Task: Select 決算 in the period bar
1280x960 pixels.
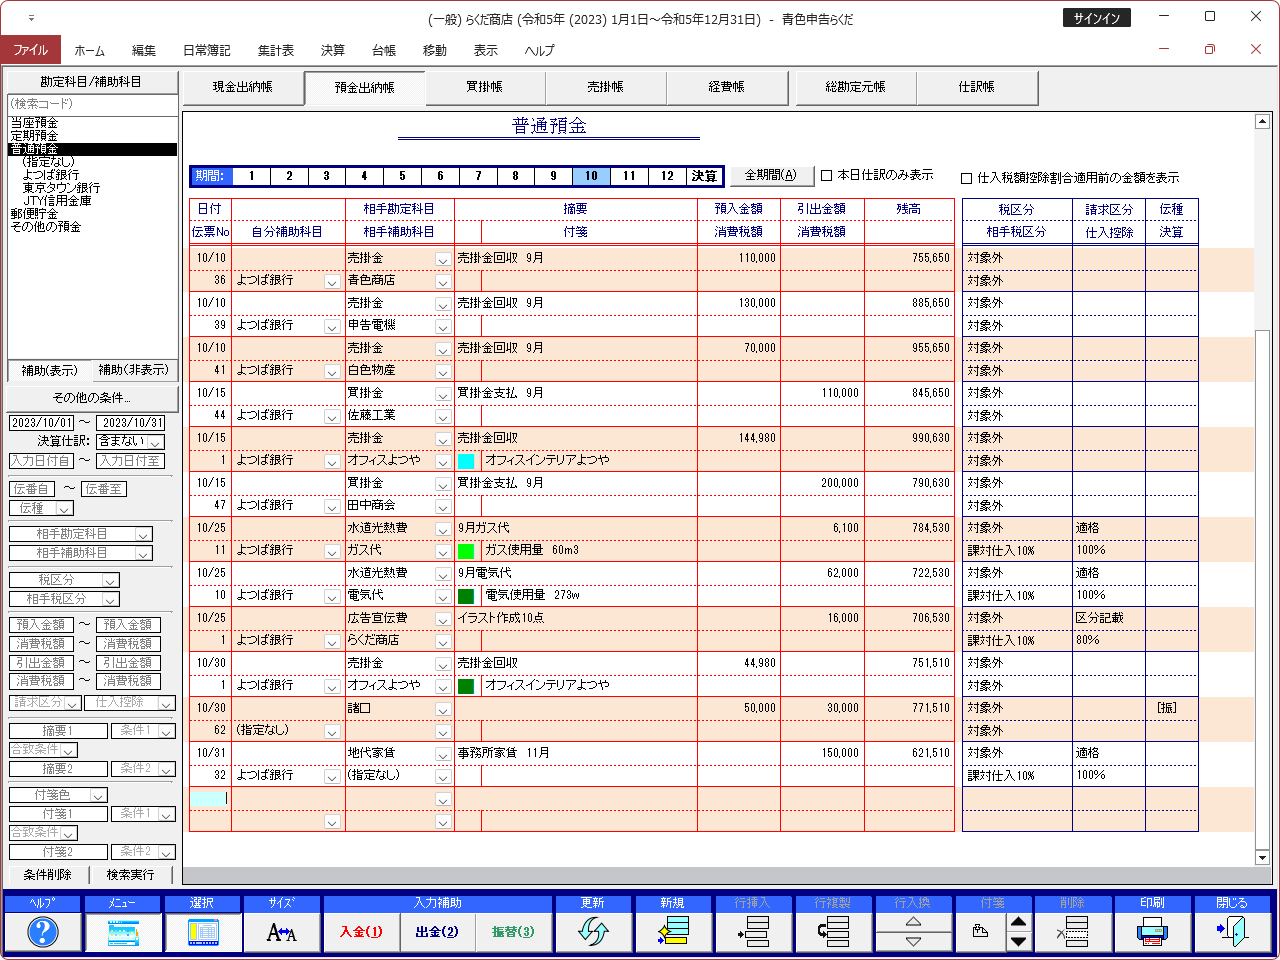Action: tap(704, 176)
